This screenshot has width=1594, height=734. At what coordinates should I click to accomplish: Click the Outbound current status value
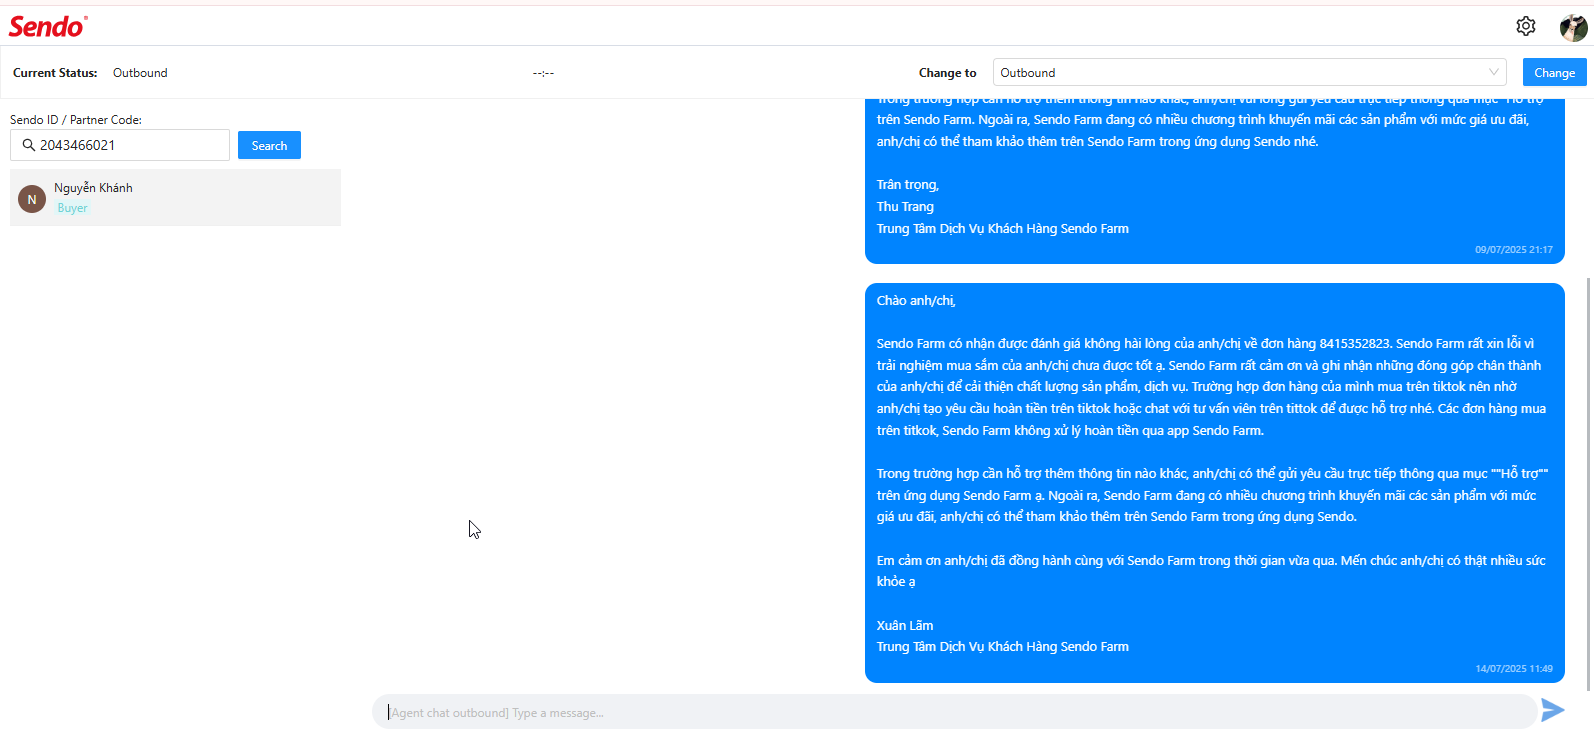click(x=140, y=73)
